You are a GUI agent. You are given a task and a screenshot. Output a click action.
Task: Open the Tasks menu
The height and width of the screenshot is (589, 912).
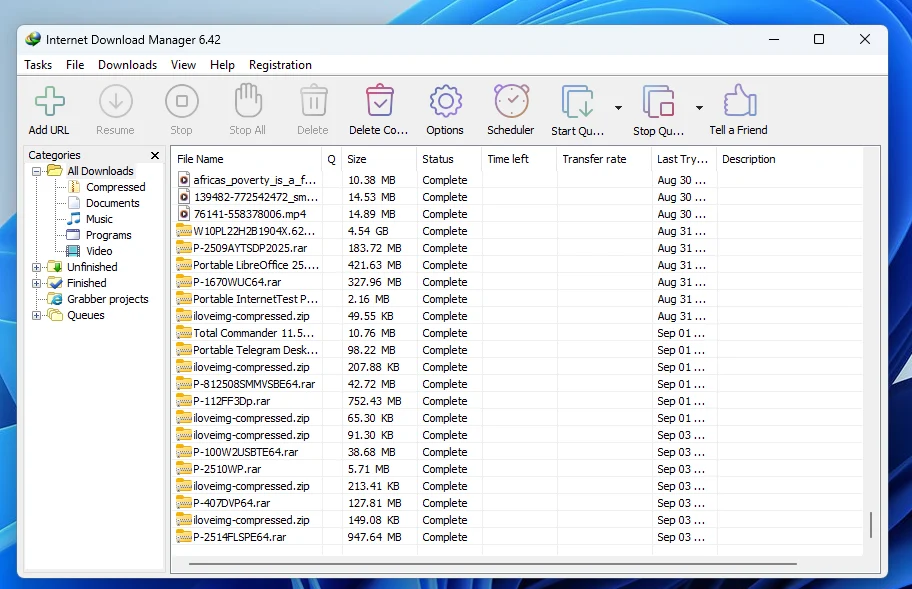(38, 65)
